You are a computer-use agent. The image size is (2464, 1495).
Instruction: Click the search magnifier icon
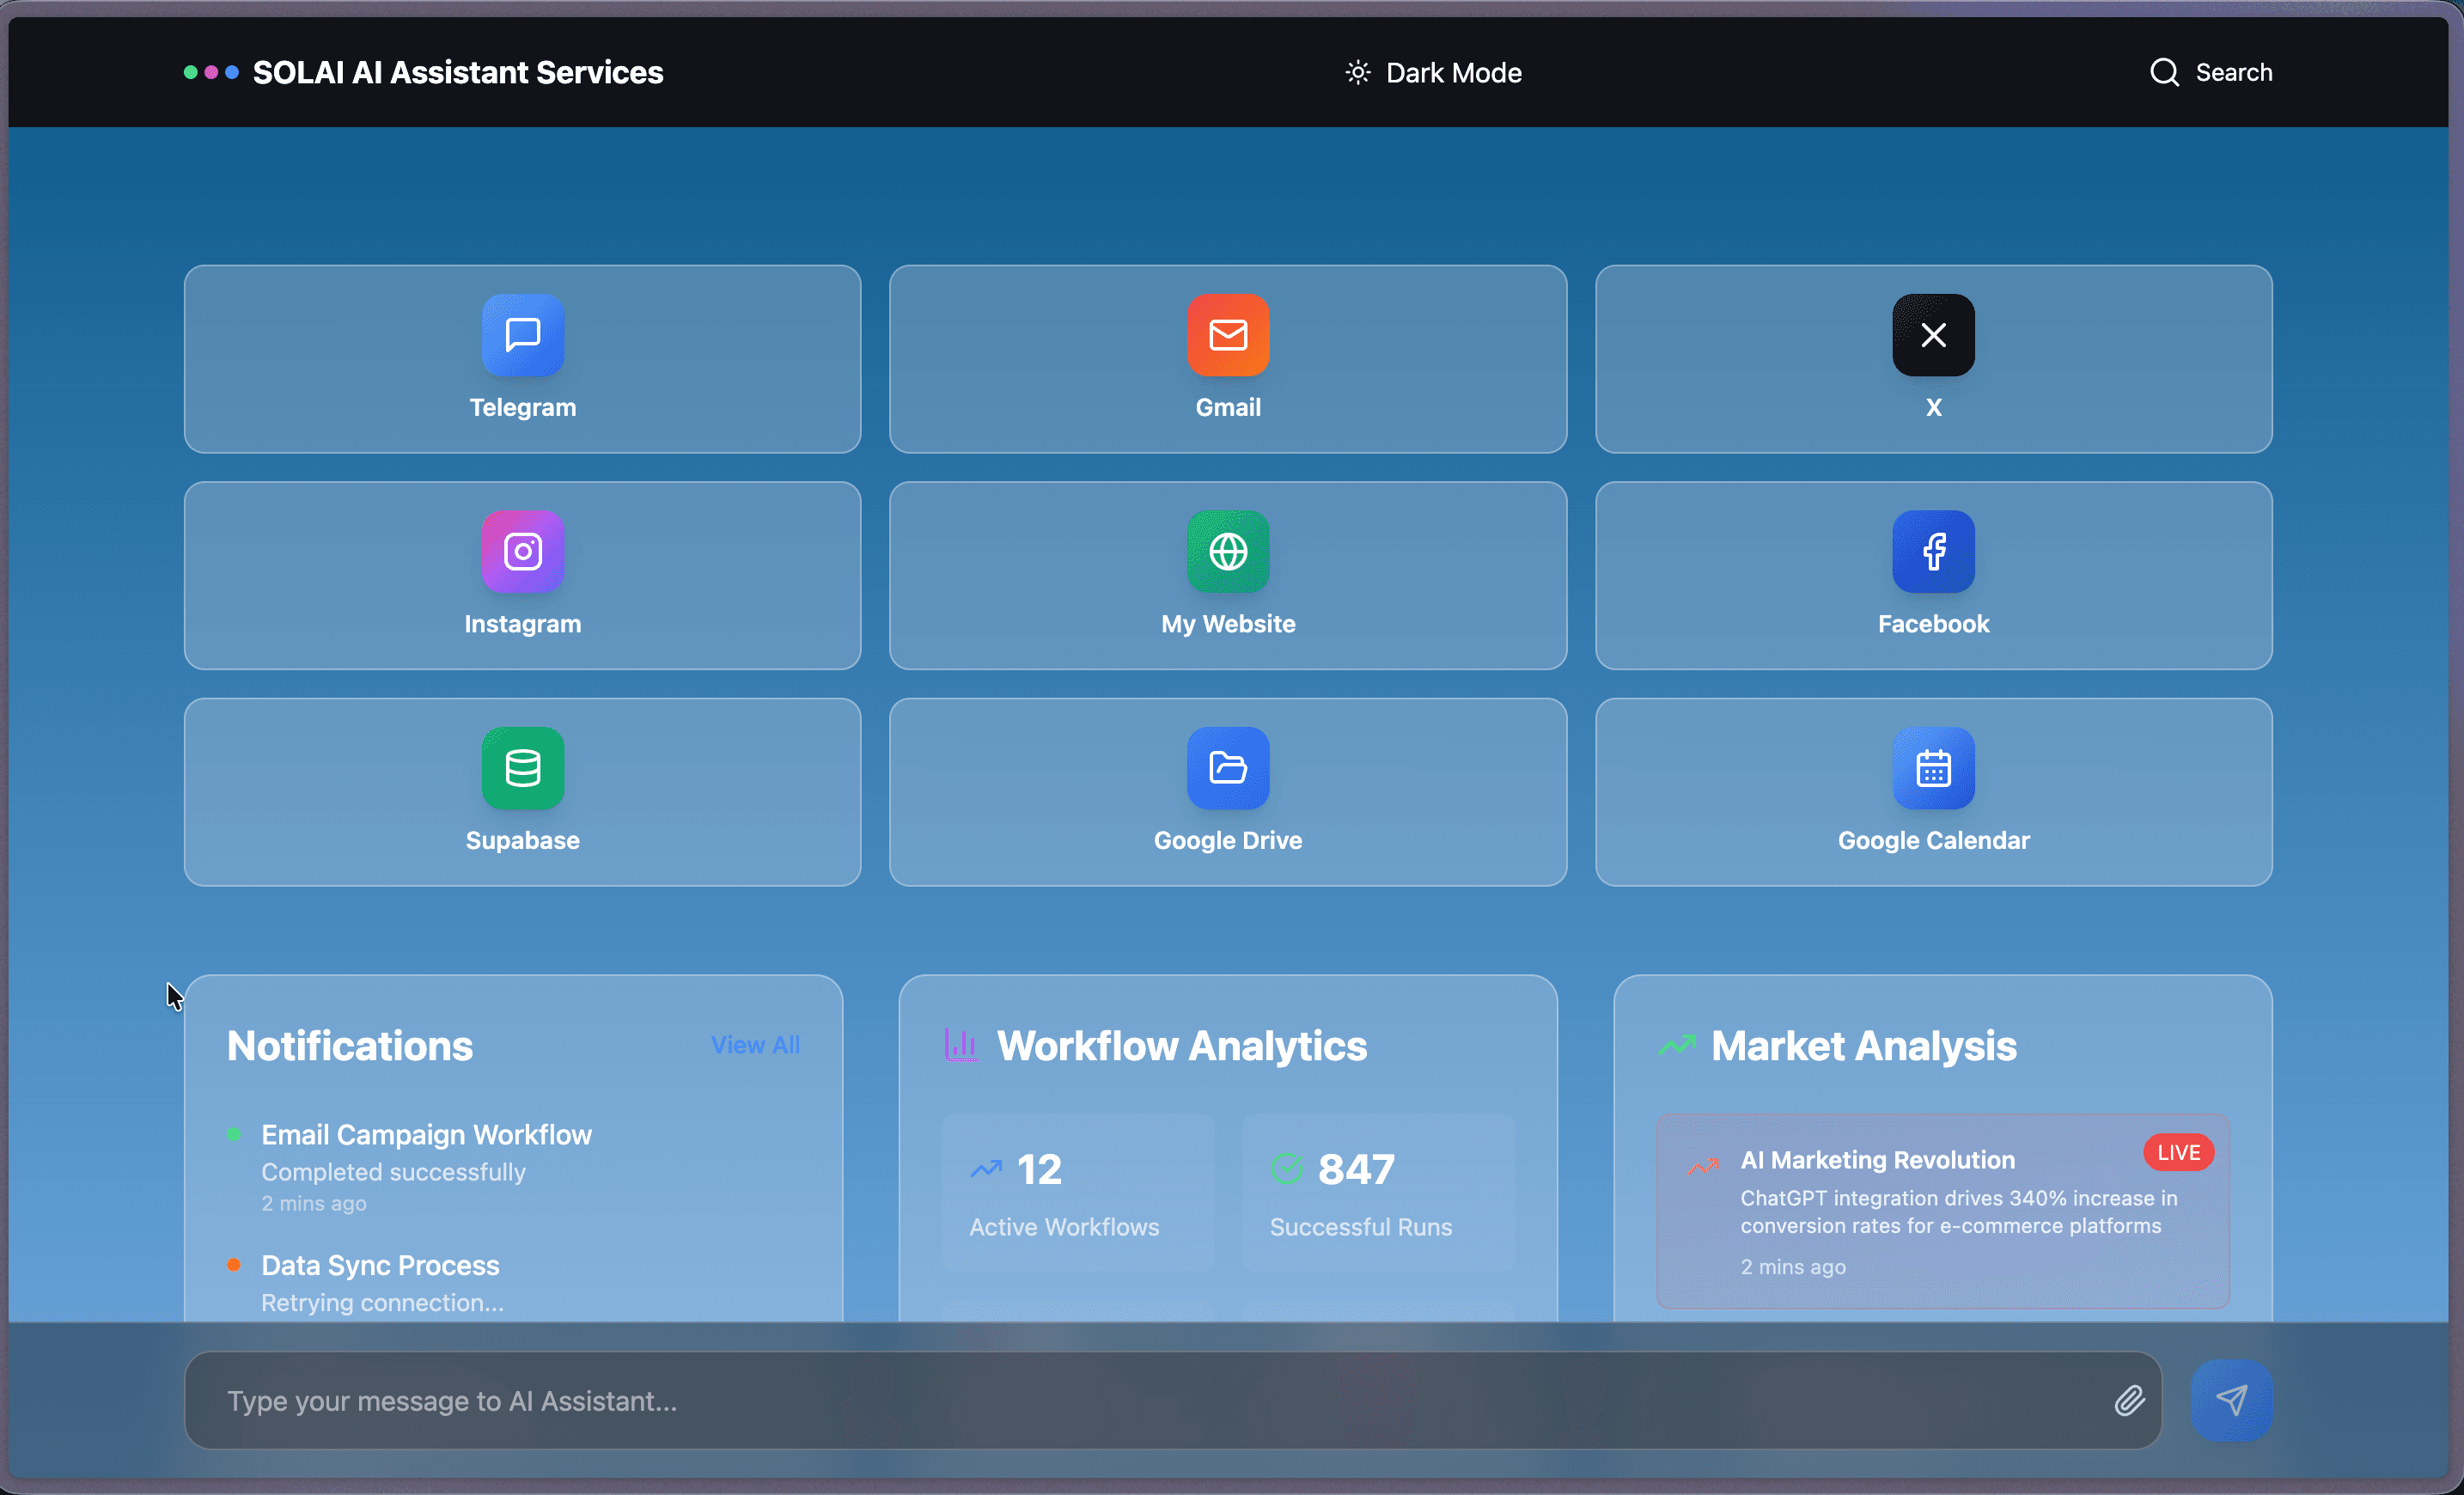coord(2164,72)
